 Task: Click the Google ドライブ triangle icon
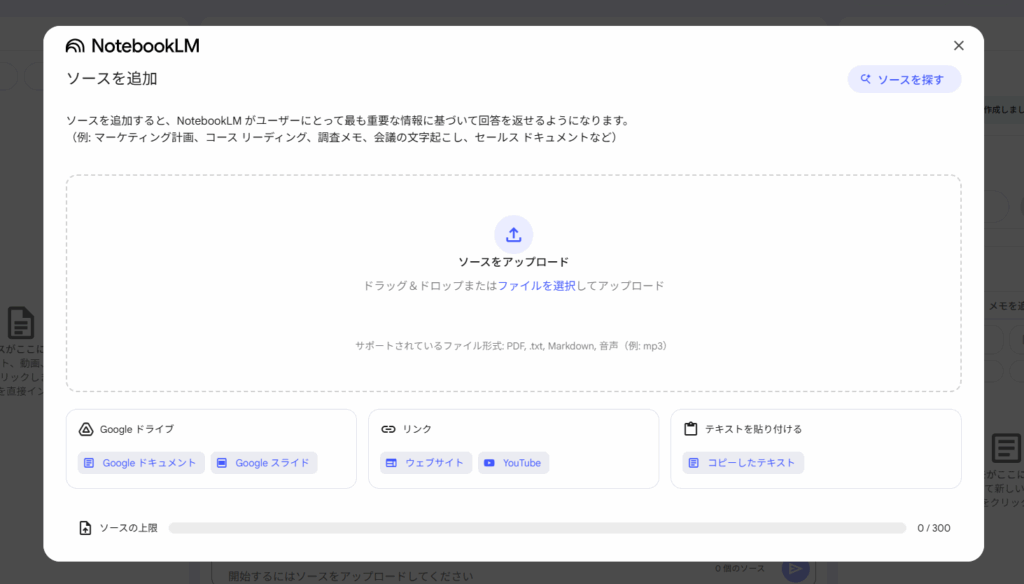point(86,429)
